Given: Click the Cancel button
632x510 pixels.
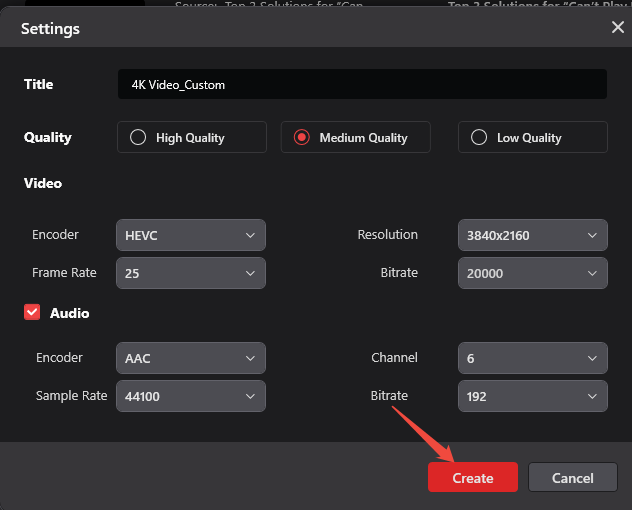Looking at the screenshot, I should [x=572, y=477].
